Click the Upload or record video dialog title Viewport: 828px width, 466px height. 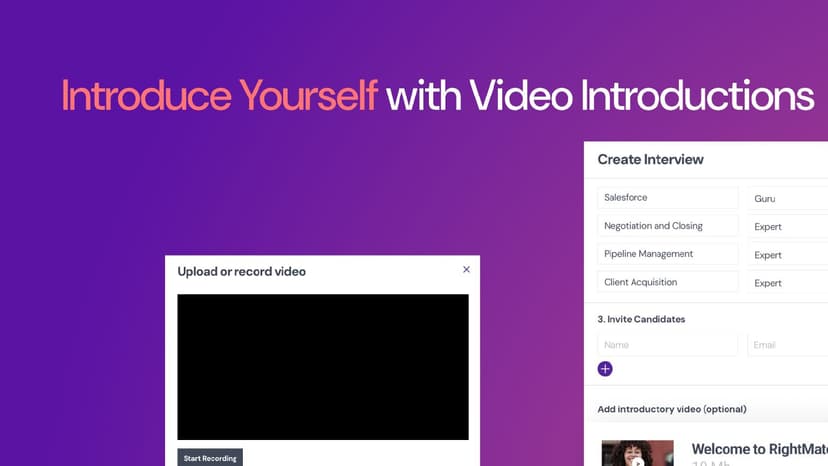242,271
